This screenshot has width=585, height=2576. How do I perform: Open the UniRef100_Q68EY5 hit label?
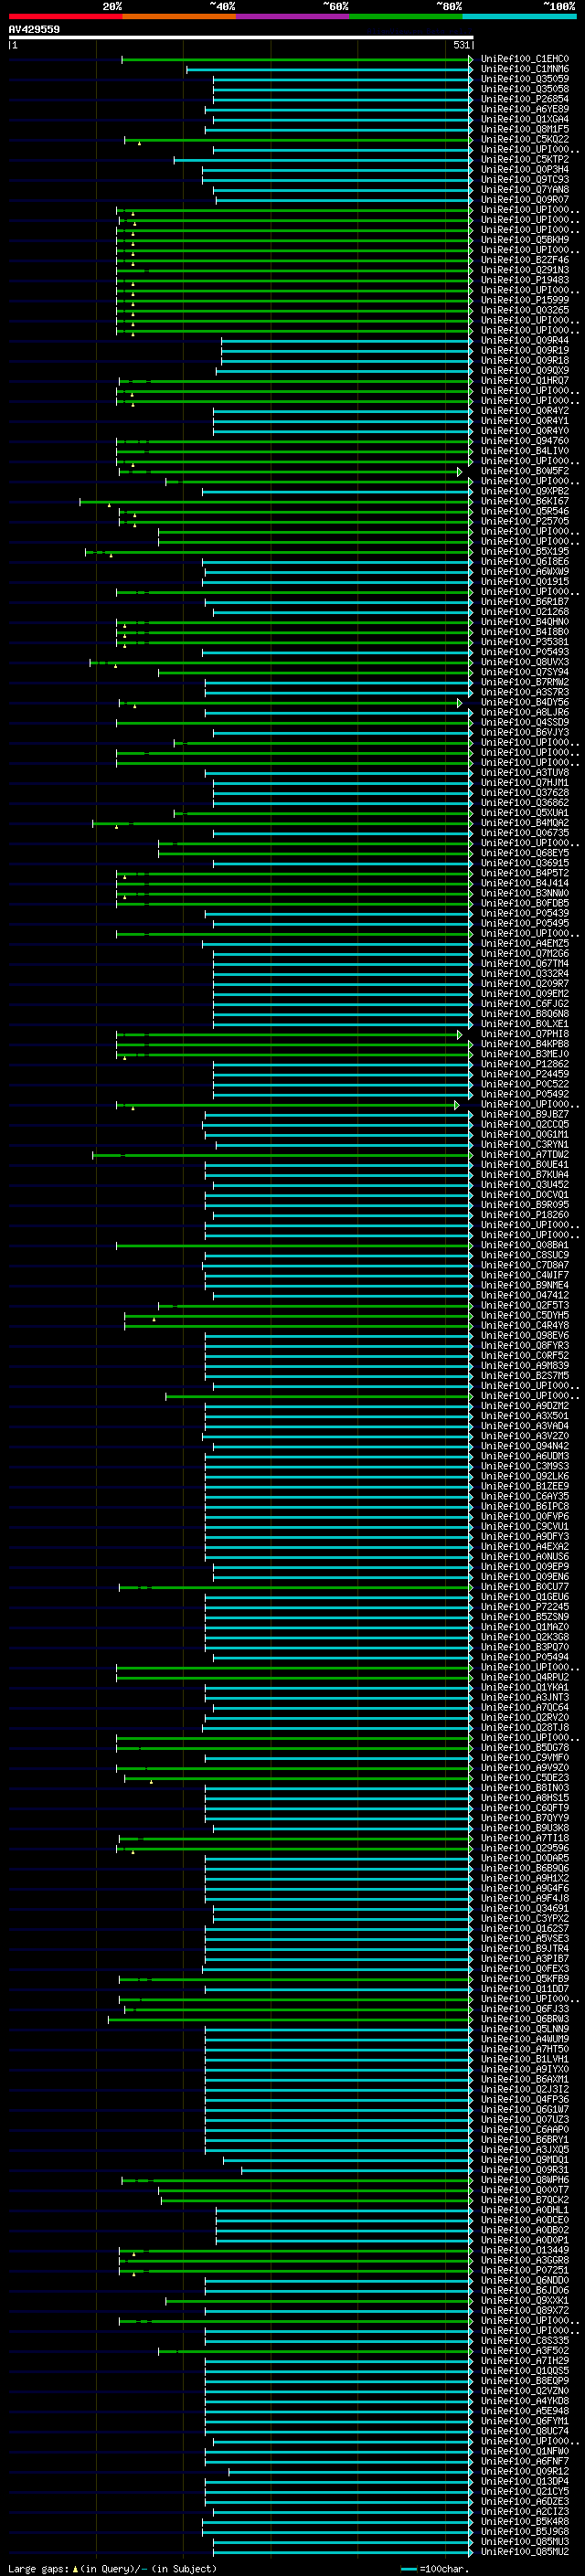coord(524,853)
